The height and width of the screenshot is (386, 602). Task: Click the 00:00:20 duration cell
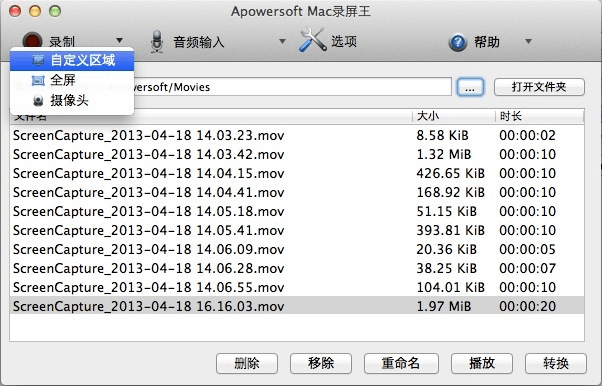pyautogui.click(x=528, y=306)
